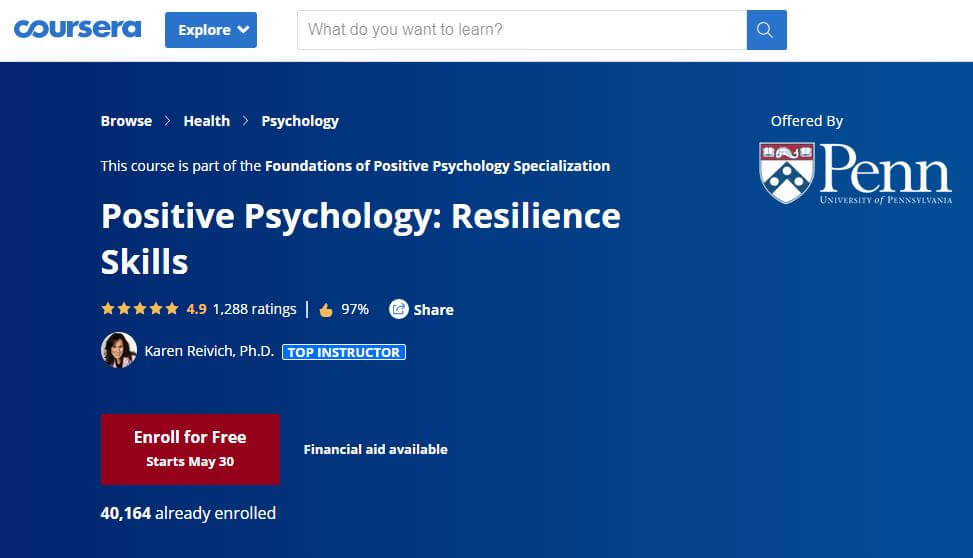The width and height of the screenshot is (973, 558).
Task: Click the five-star rating icons
Action: click(140, 309)
